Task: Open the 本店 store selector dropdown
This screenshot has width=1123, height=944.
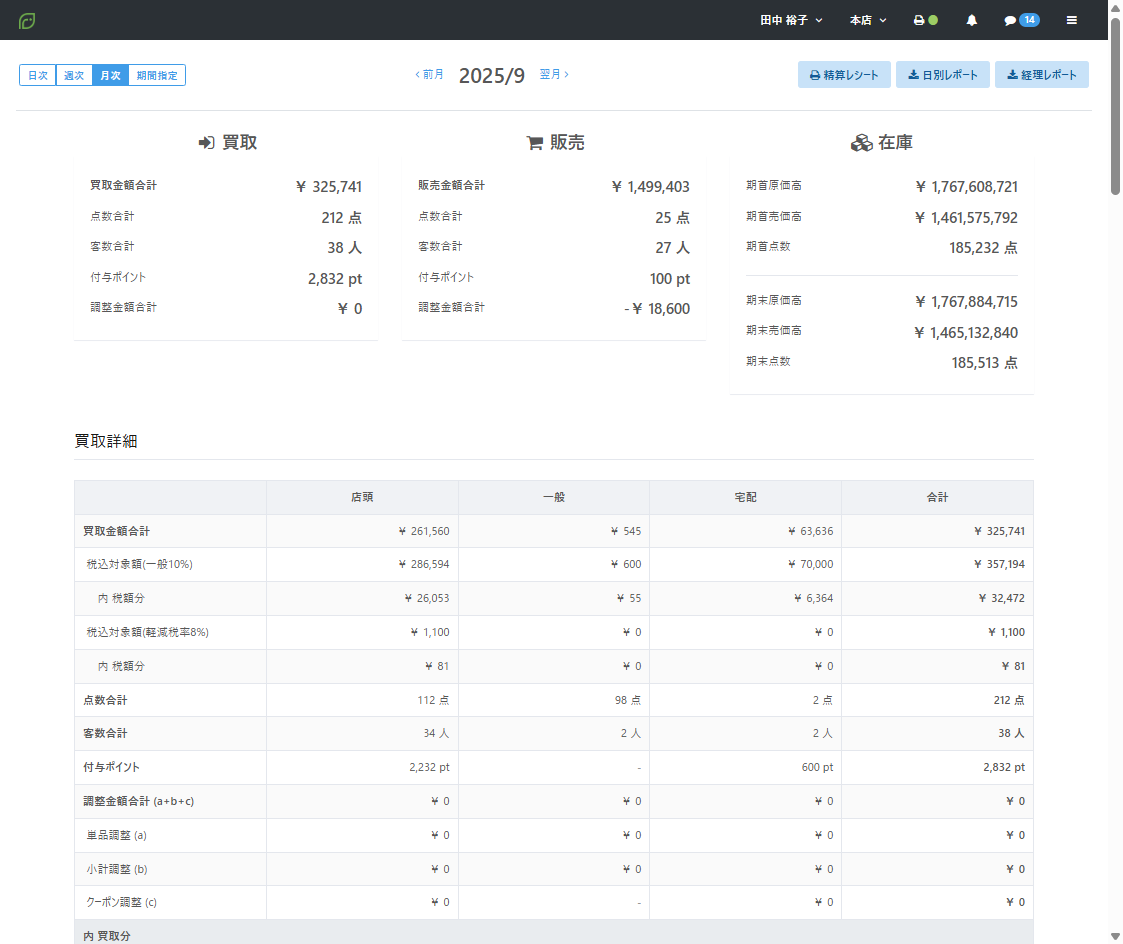Action: [x=868, y=20]
